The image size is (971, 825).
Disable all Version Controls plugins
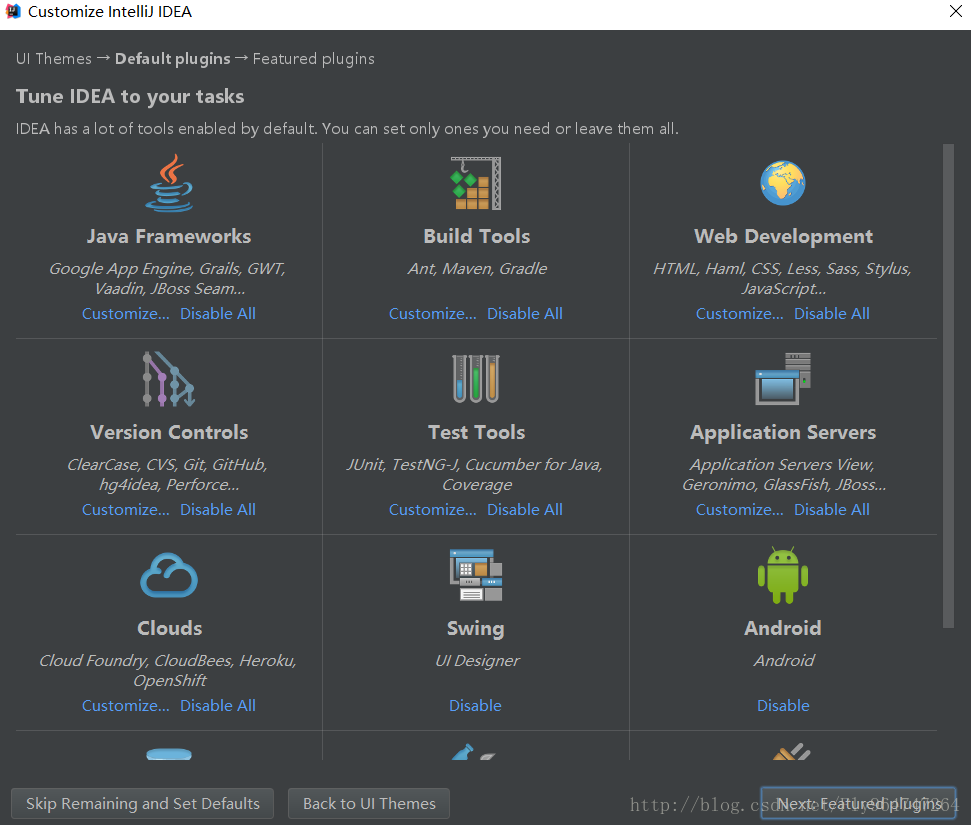click(218, 509)
